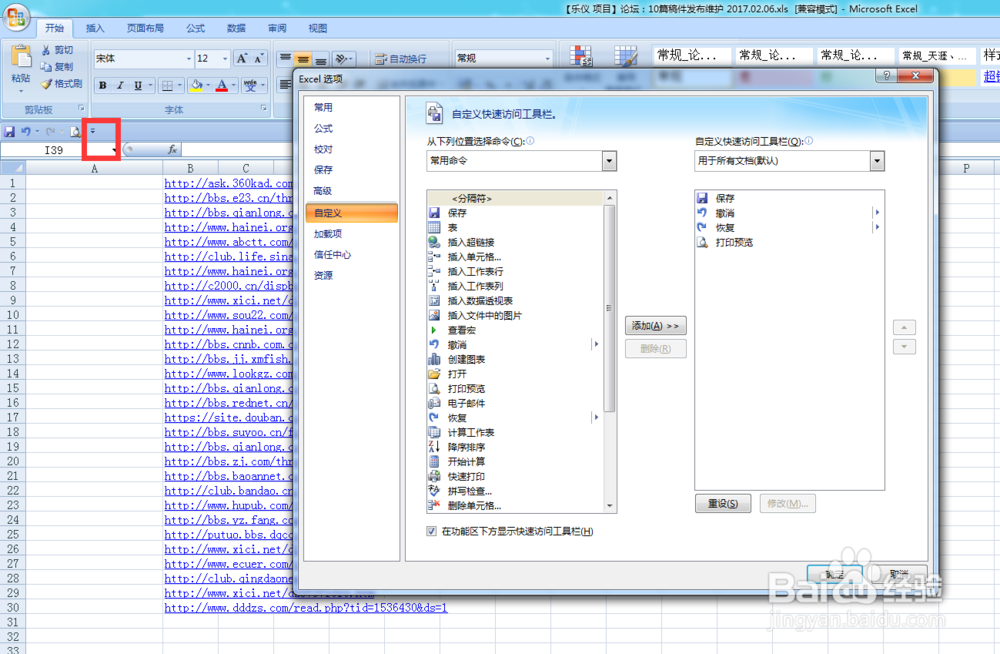Select 创建图表 in the command list

point(515,359)
